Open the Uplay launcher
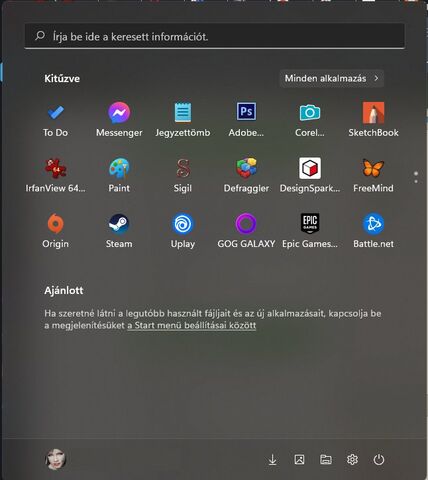 pyautogui.click(x=183, y=231)
